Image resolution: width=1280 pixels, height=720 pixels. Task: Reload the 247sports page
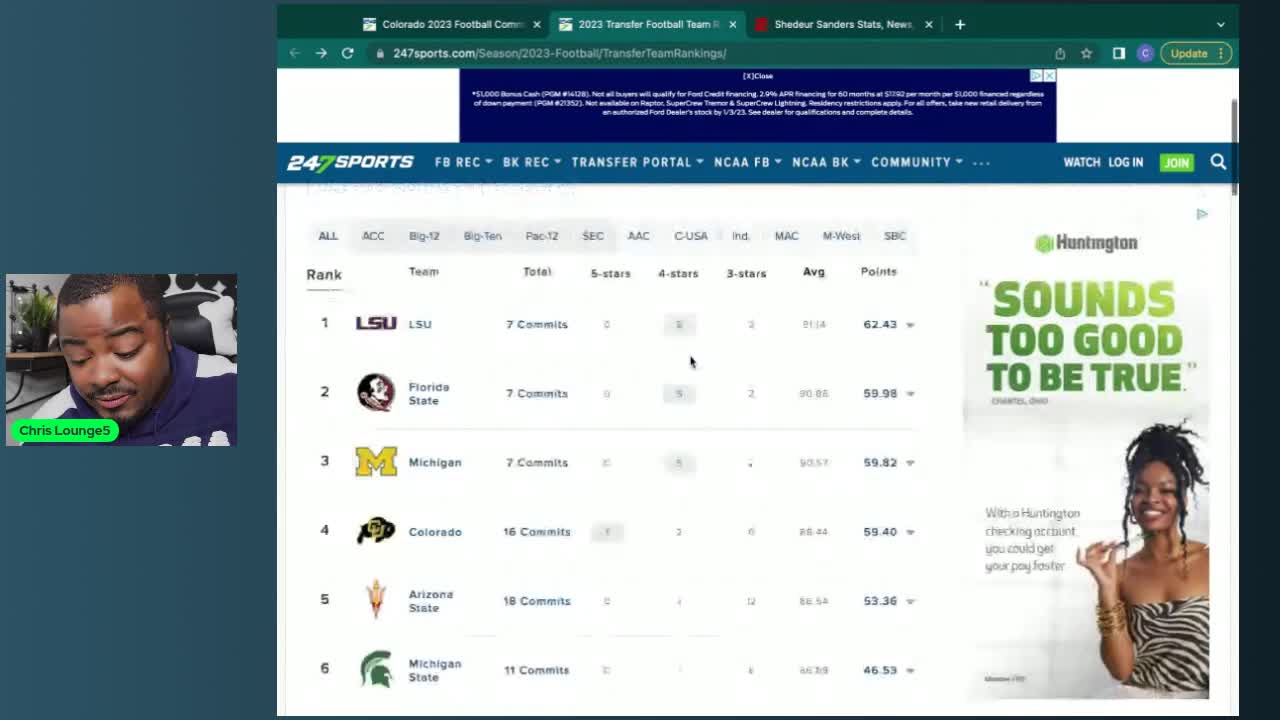(x=347, y=53)
